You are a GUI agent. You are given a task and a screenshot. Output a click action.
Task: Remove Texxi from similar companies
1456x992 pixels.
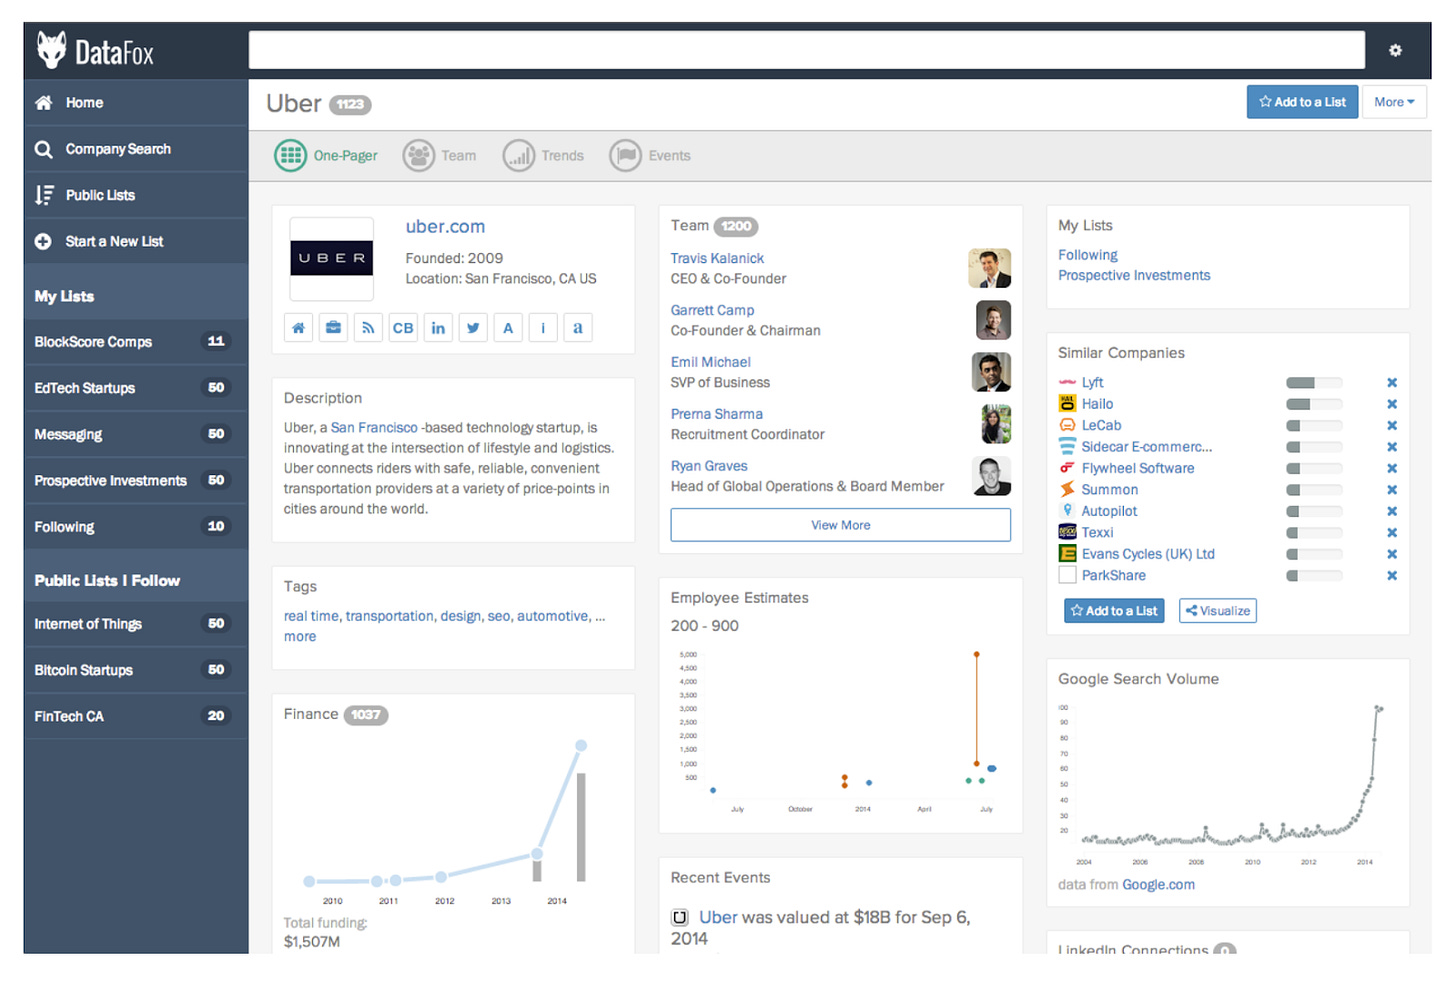point(1391,533)
